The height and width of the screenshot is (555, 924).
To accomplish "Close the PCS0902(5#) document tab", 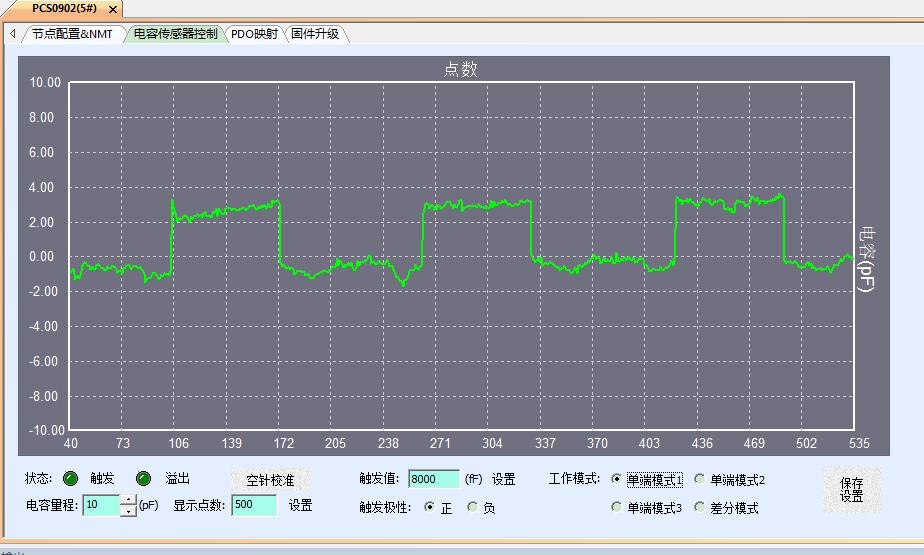I will (x=111, y=9).
